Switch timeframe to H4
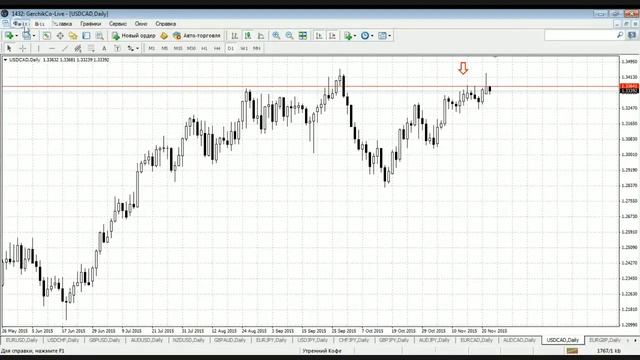Viewport: 640px width, 360px height. pos(217,48)
